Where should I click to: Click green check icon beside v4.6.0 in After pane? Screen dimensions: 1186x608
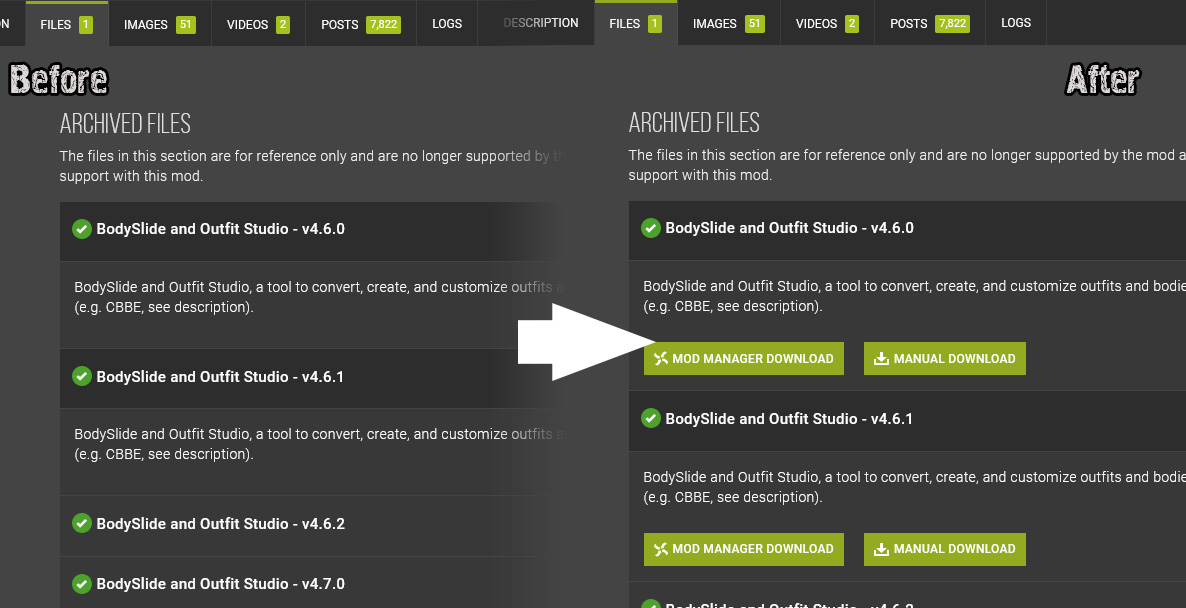pyautogui.click(x=650, y=228)
